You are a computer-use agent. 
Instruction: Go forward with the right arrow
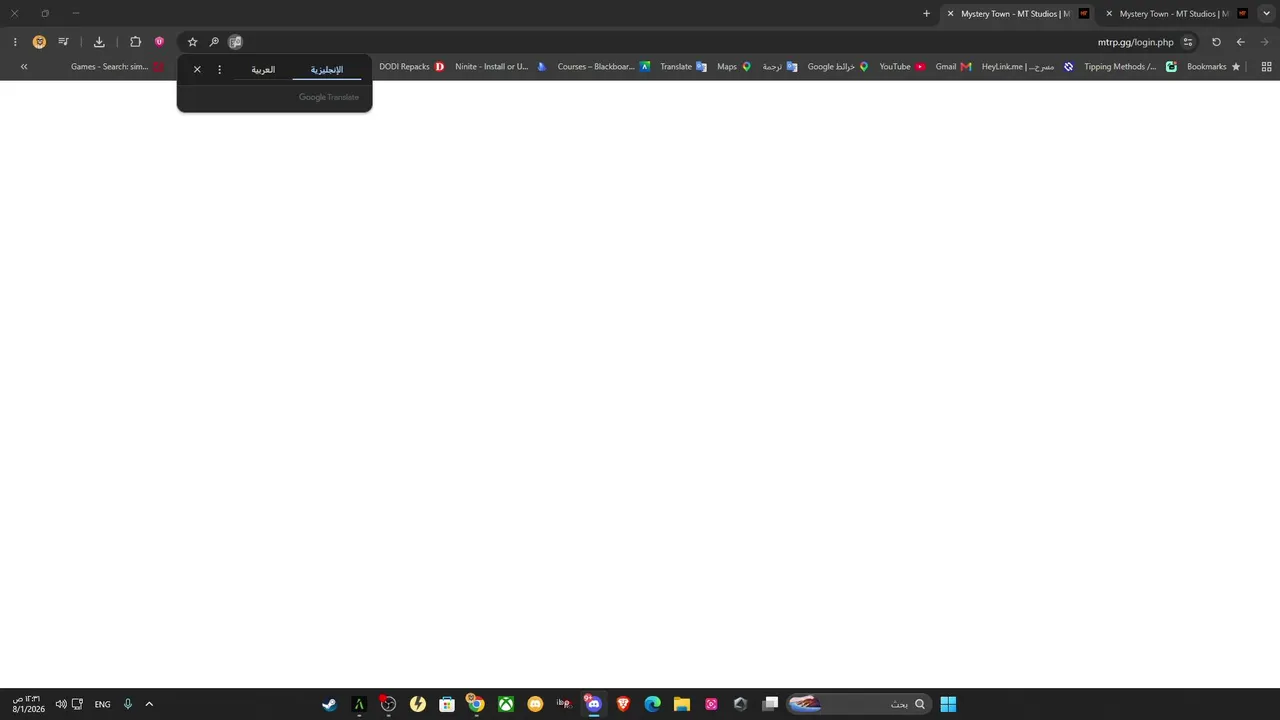[x=1265, y=42]
